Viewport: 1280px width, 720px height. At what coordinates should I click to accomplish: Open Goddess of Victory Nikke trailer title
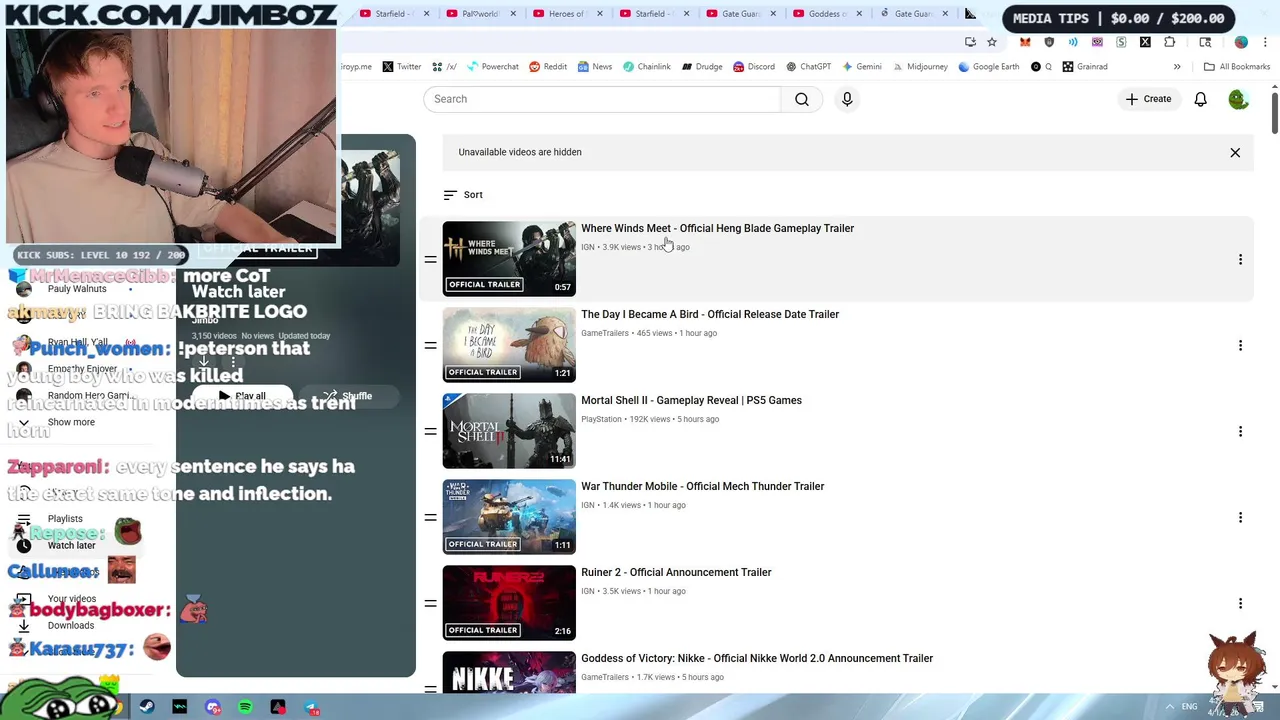(757, 659)
